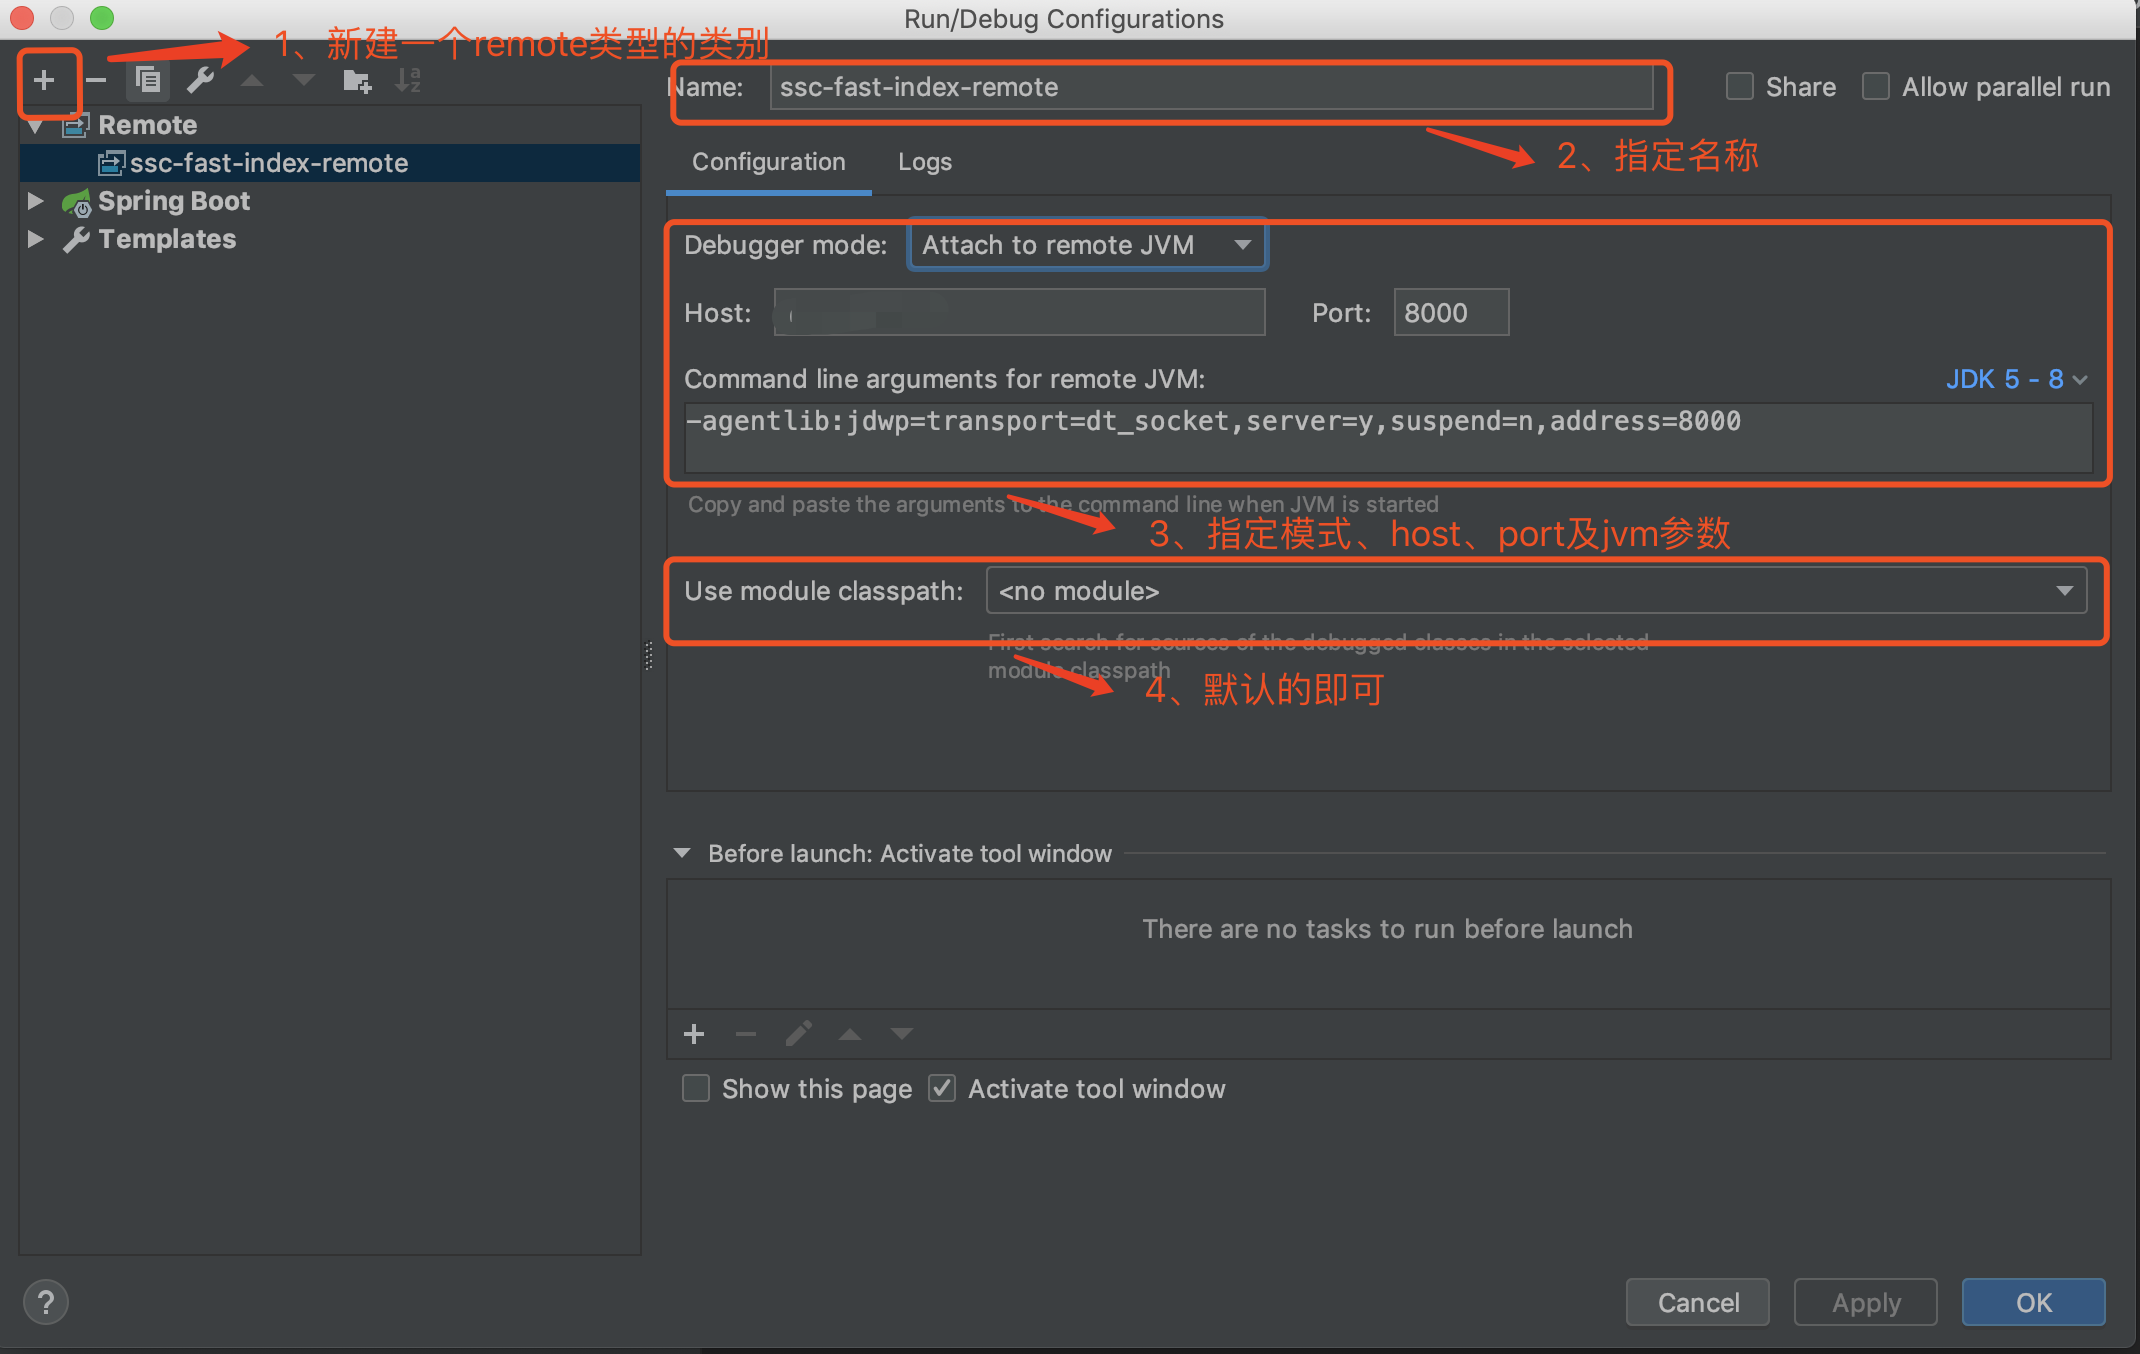Image resolution: width=2140 pixels, height=1354 pixels.
Task: Click the Copy Configuration icon
Action: coord(148,80)
